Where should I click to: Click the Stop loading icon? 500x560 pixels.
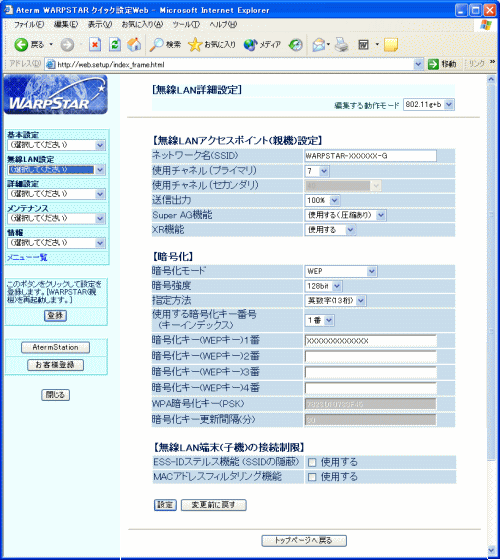95,45
